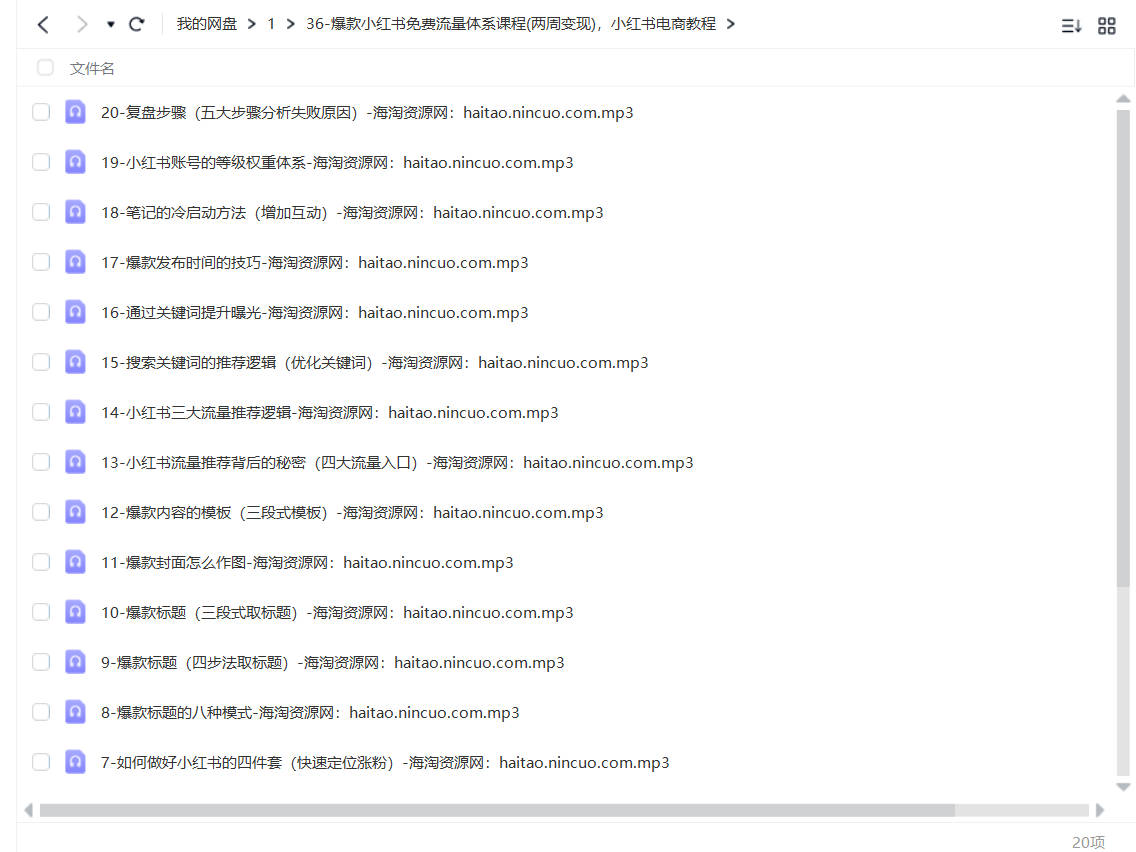Sort by the 文件名 column header
The width and height of the screenshot is (1136, 852).
92,68
